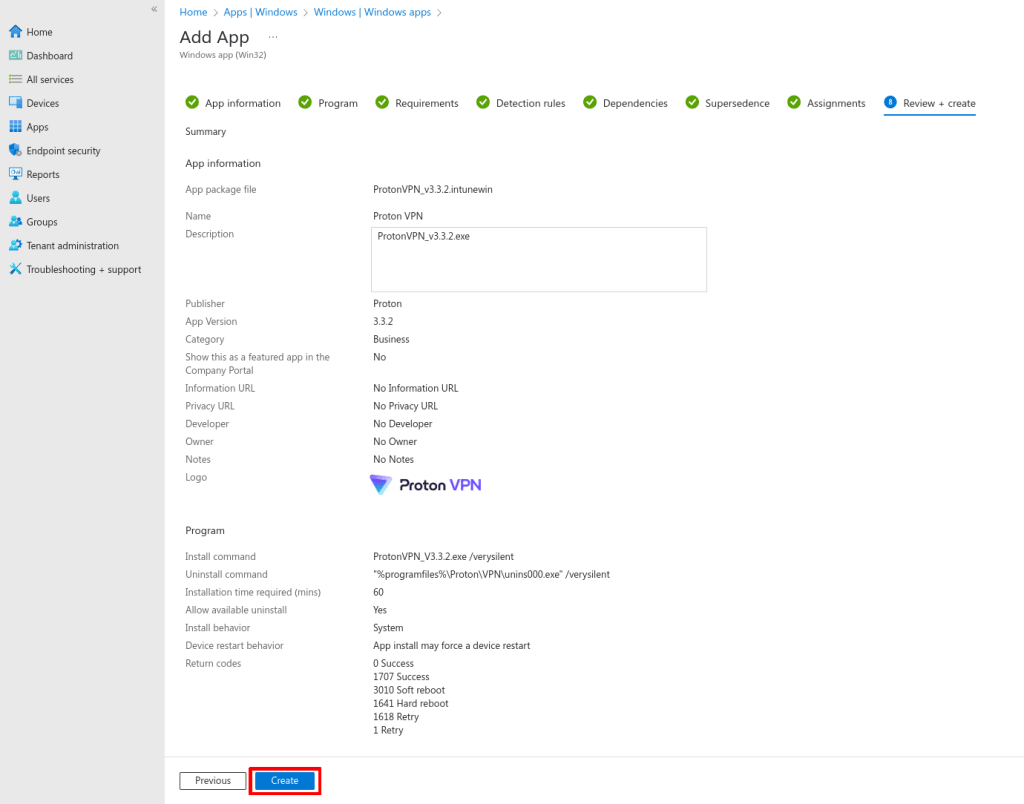
Task: Click green check icon for Requirements step
Action: 382,102
